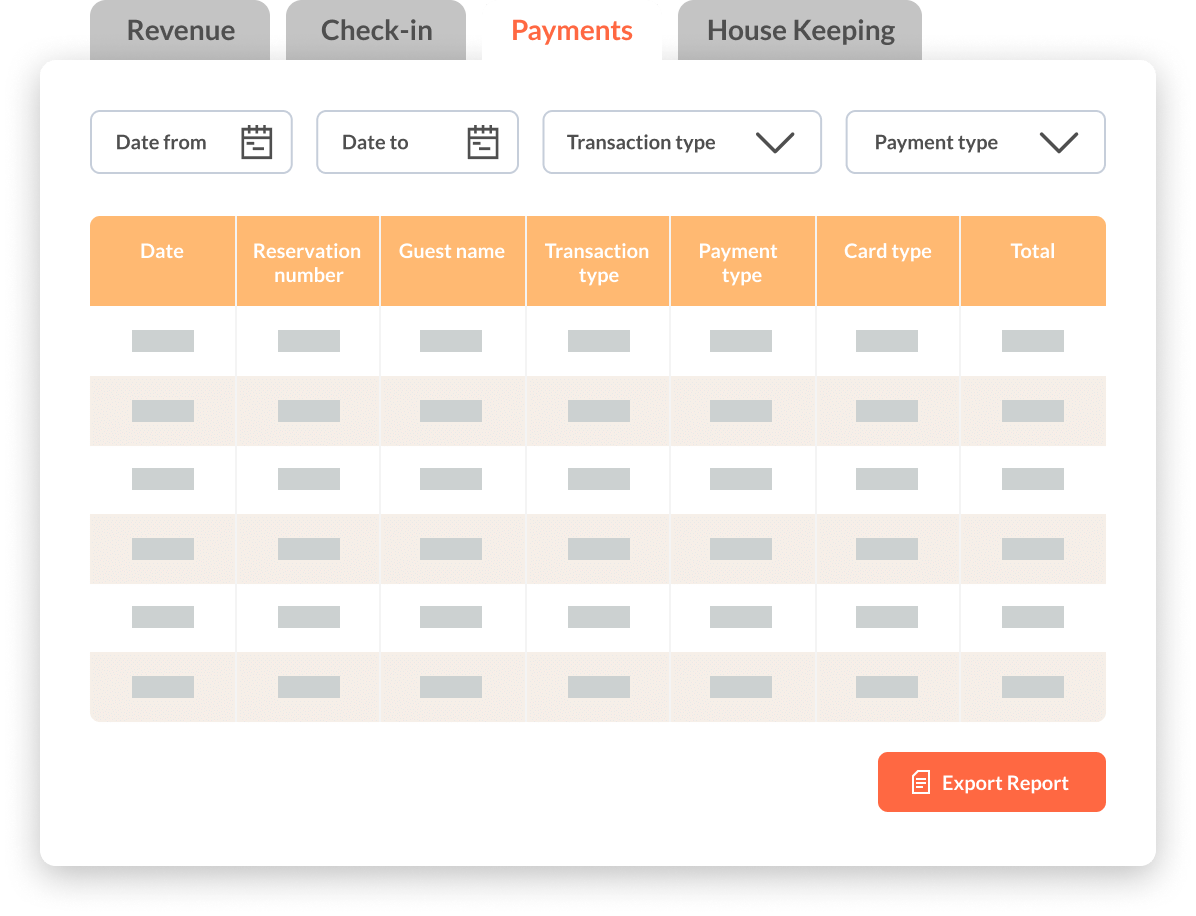Screen dimensions: 1196x916
Task: Open the Check-in tab
Action: [376, 31]
